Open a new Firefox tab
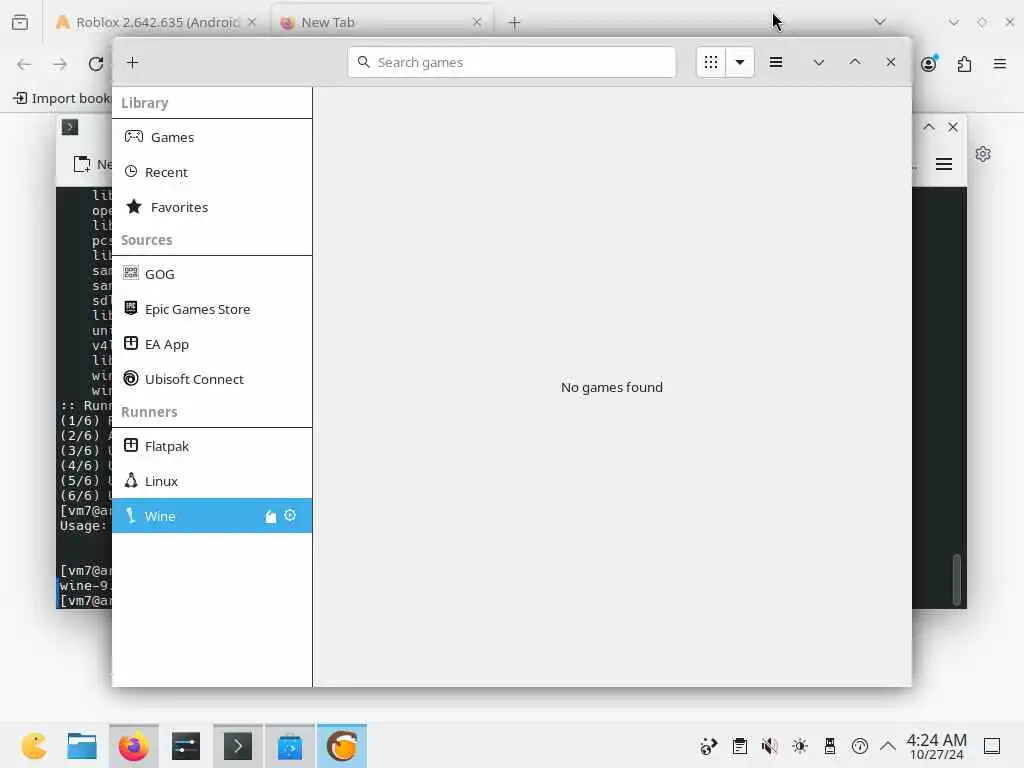 [x=515, y=23]
